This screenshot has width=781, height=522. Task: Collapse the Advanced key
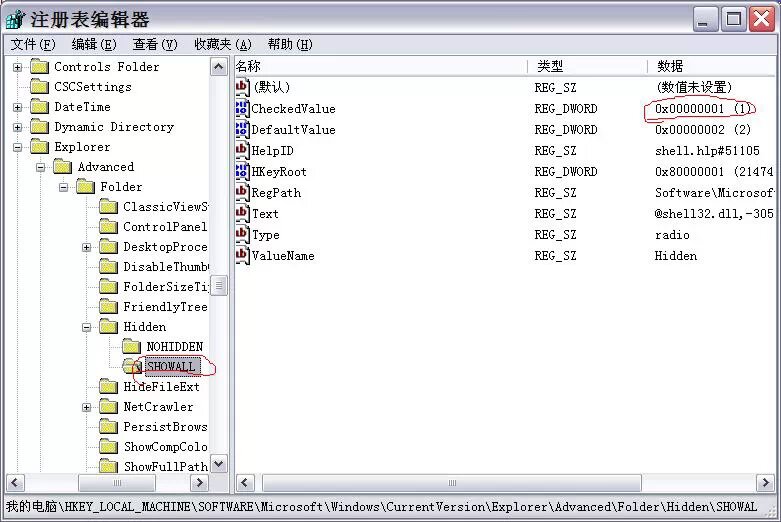(41, 167)
